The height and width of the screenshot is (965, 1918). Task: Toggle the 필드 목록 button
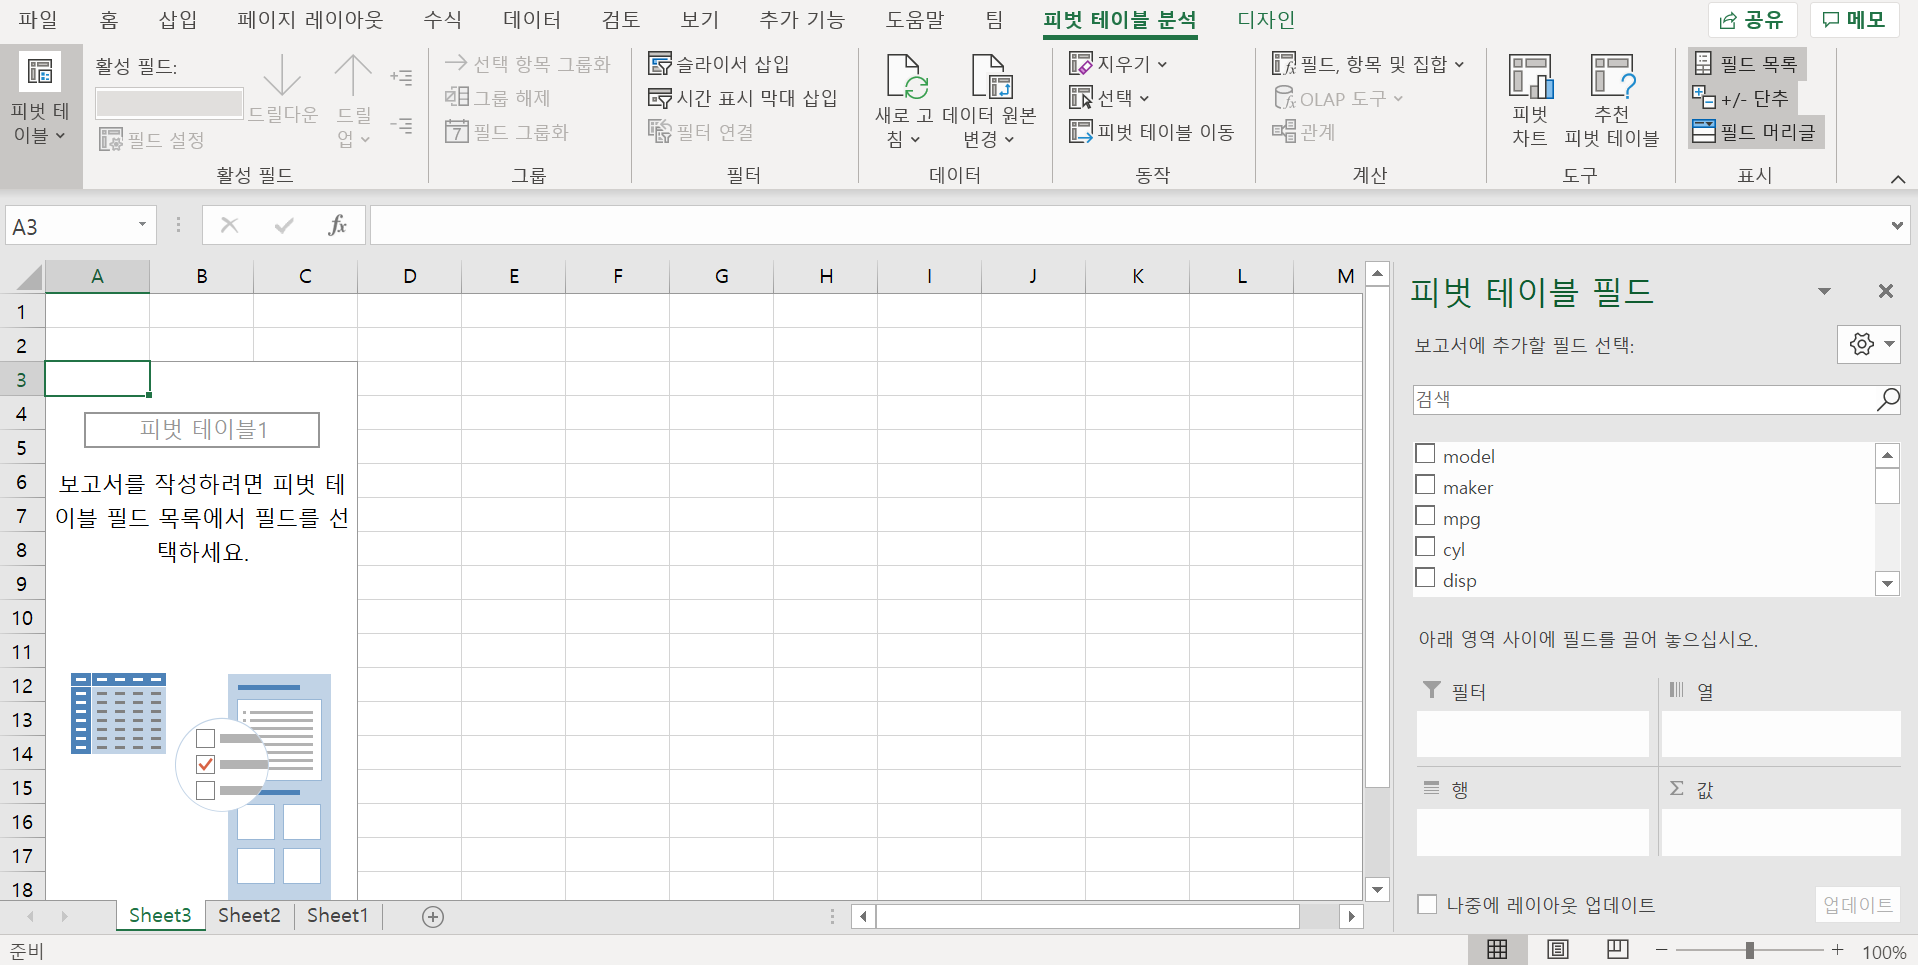(1746, 64)
